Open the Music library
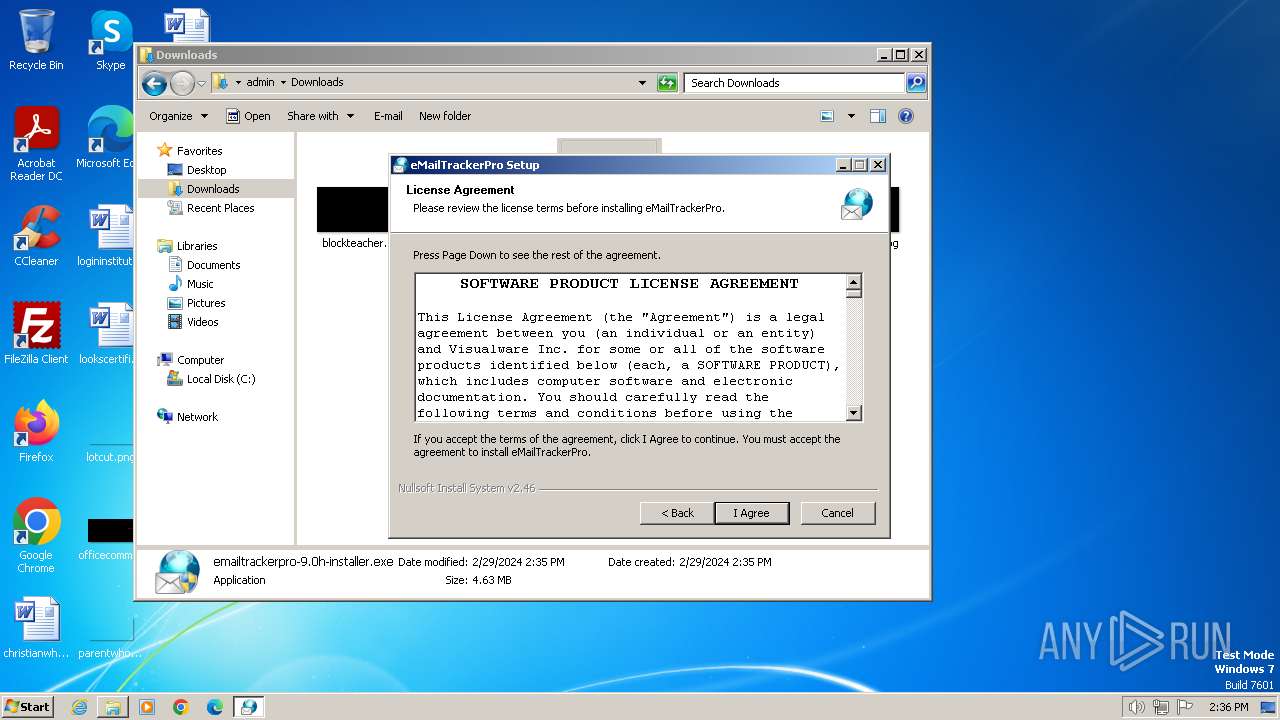Screen dimensions: 1280x720 pos(200,284)
